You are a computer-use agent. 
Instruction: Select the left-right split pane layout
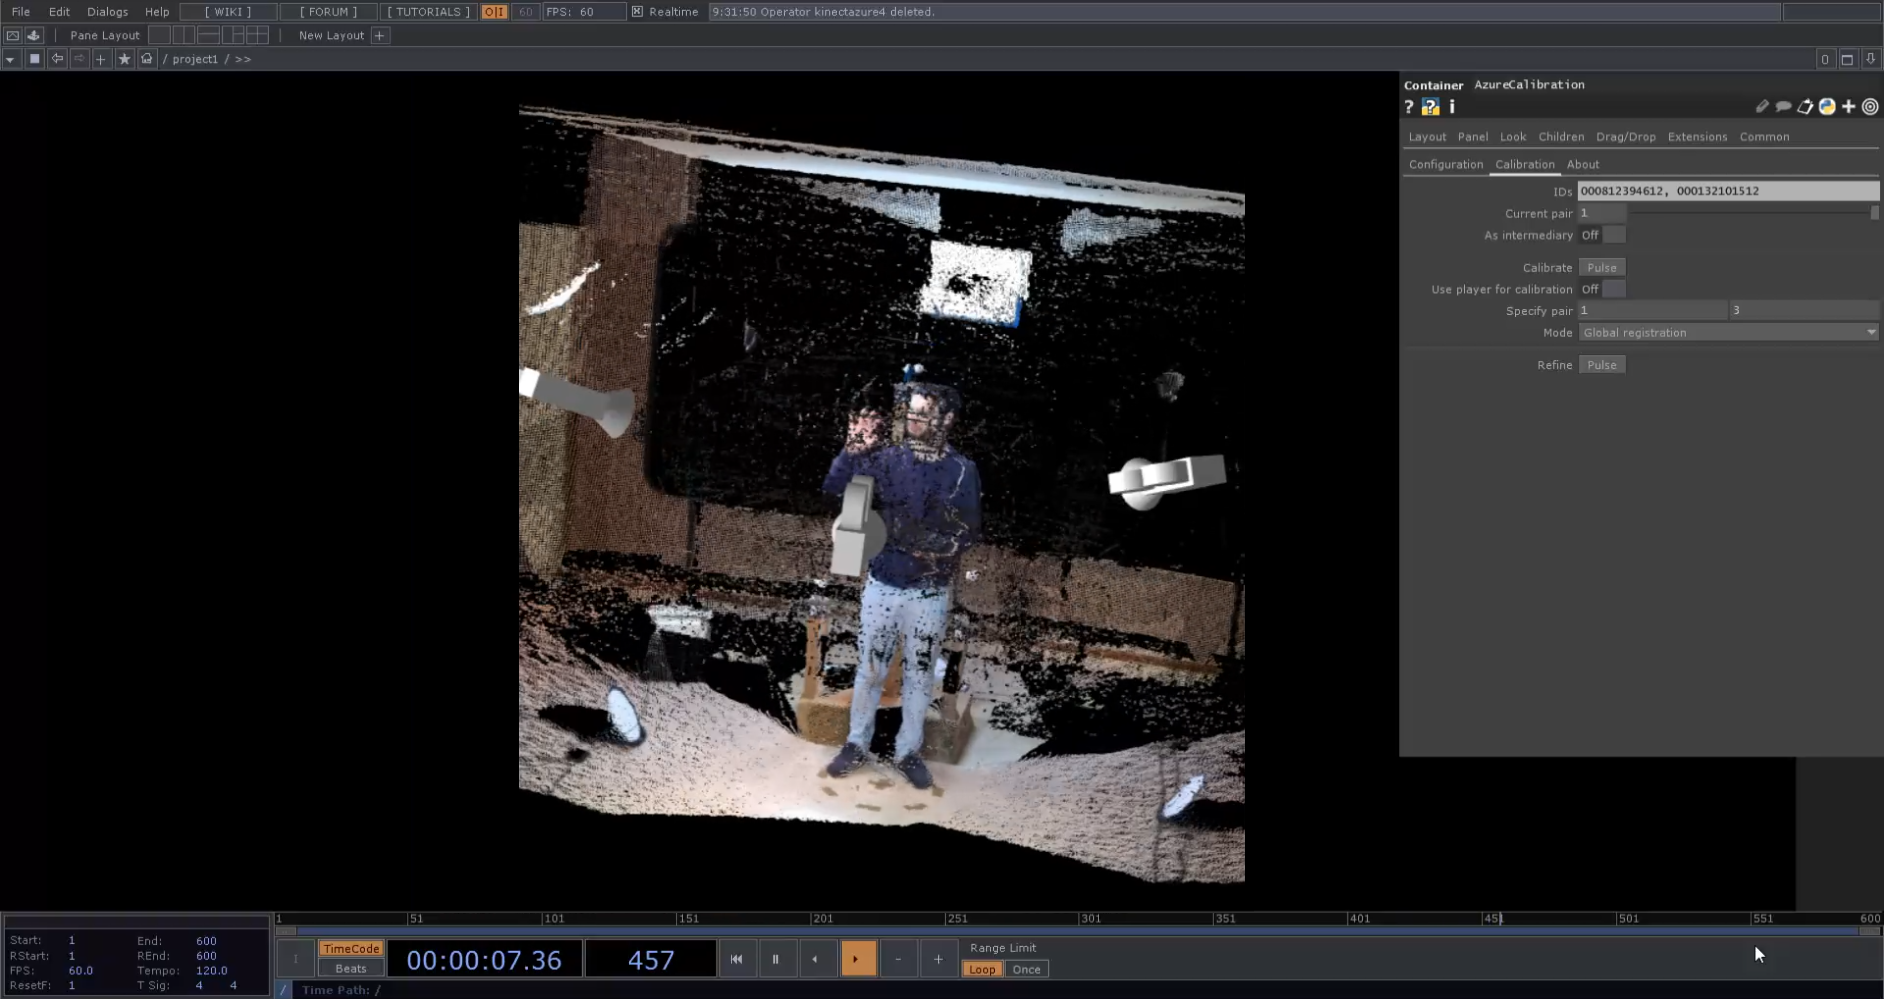click(x=184, y=35)
